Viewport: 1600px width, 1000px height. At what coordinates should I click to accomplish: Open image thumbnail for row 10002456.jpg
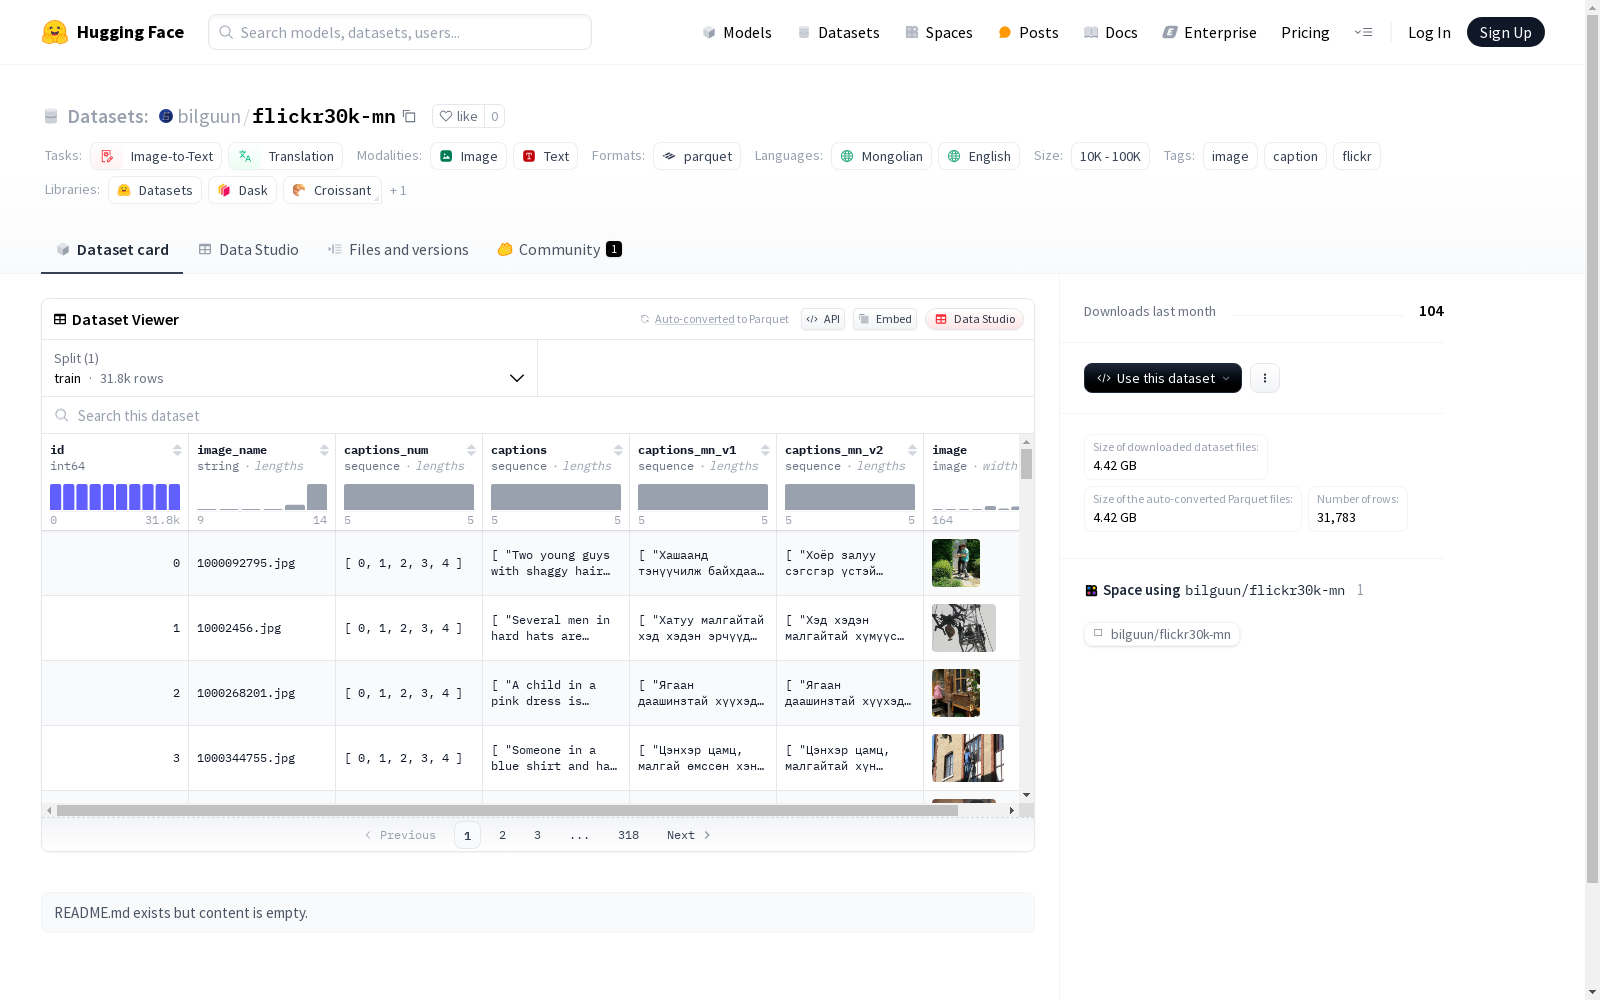[x=964, y=628]
